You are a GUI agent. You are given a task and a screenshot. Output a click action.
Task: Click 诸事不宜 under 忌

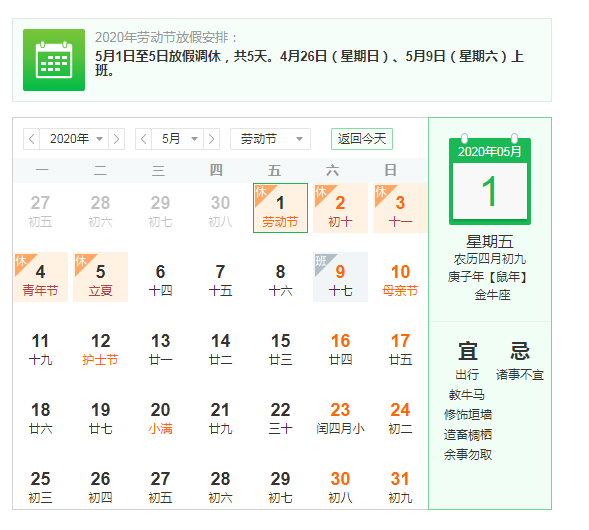tap(520, 374)
